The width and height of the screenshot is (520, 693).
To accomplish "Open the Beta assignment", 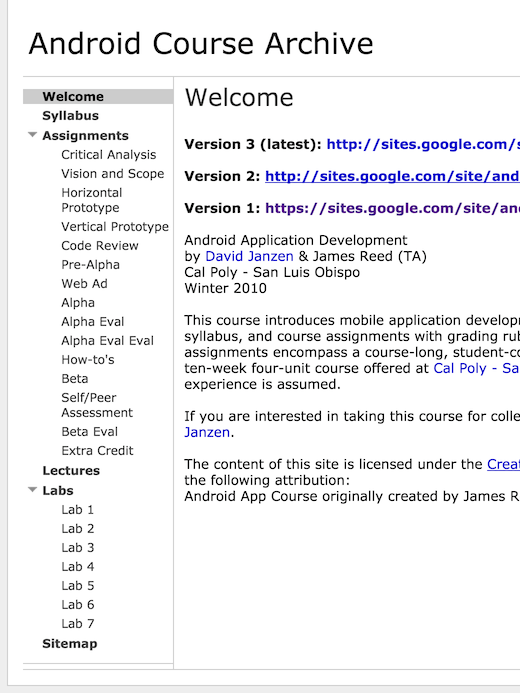I will click(75, 379).
